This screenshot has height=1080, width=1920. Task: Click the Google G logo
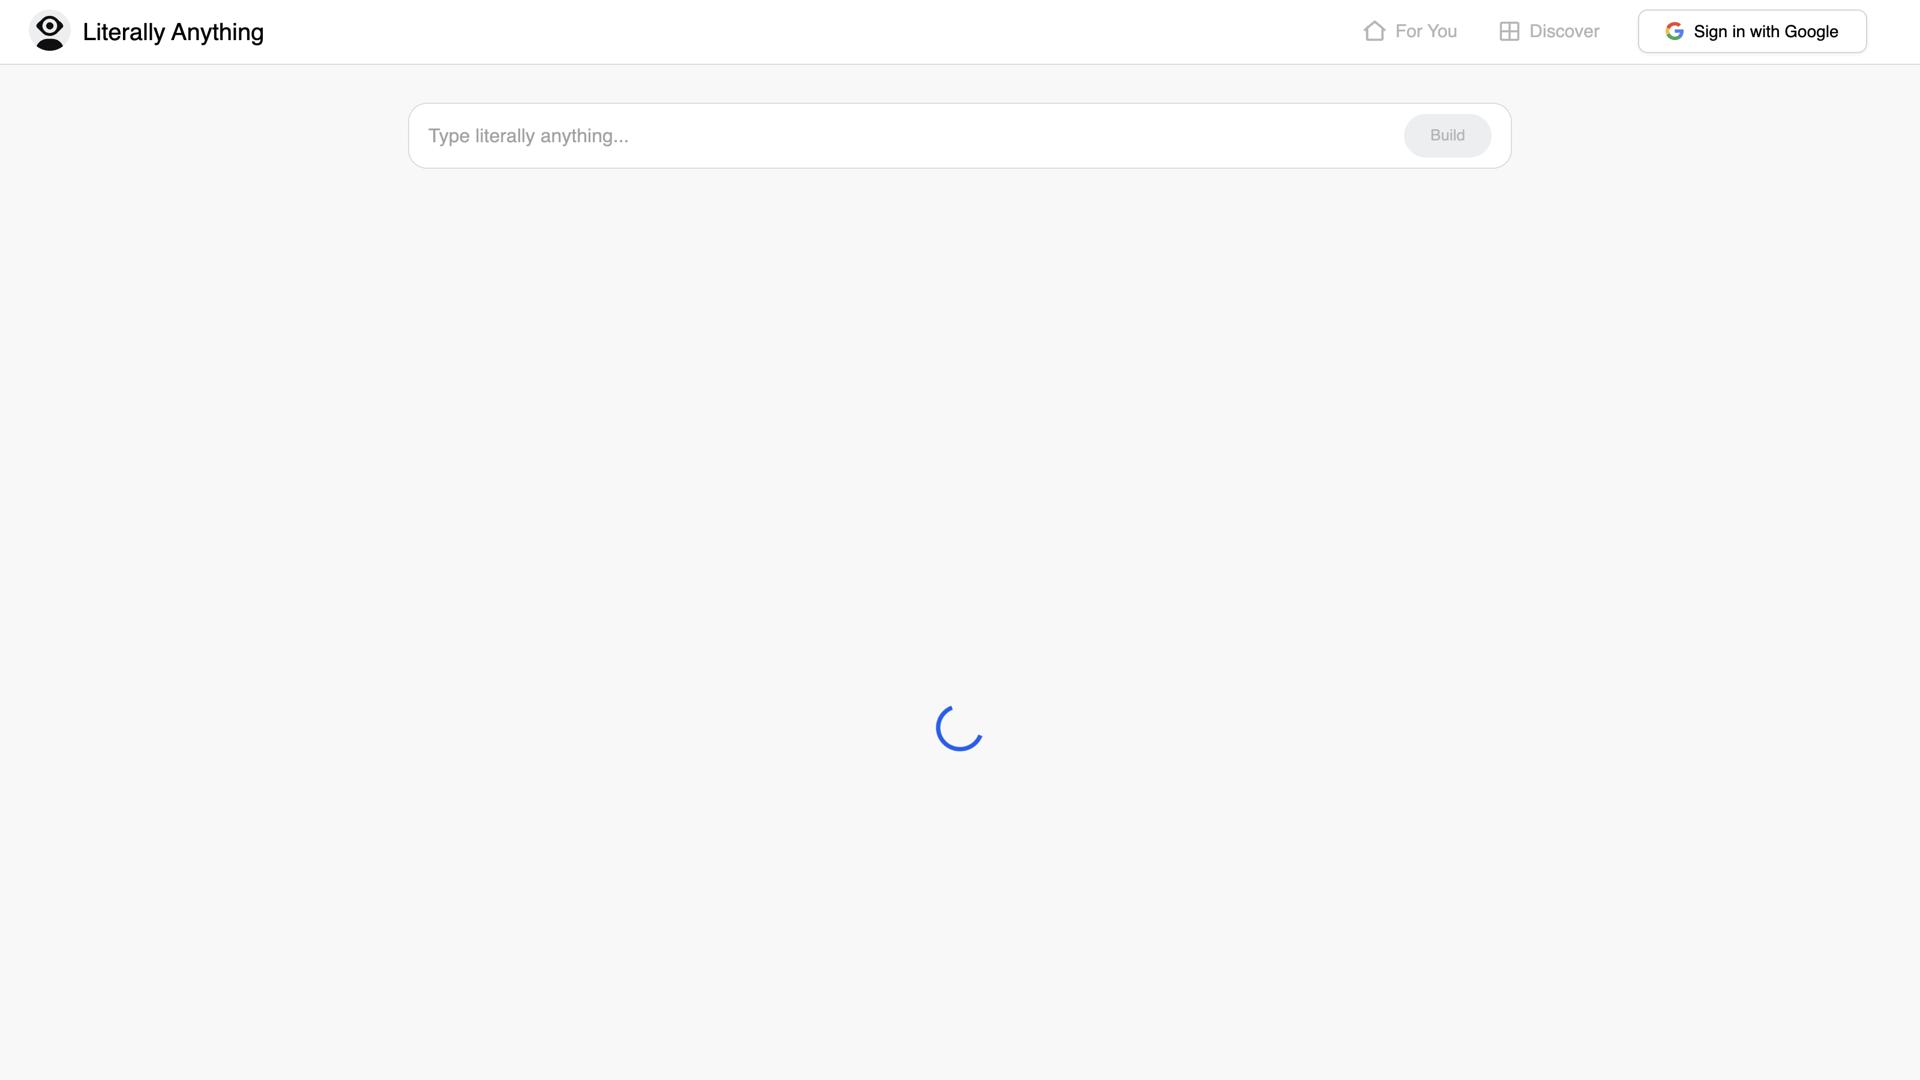1674,31
